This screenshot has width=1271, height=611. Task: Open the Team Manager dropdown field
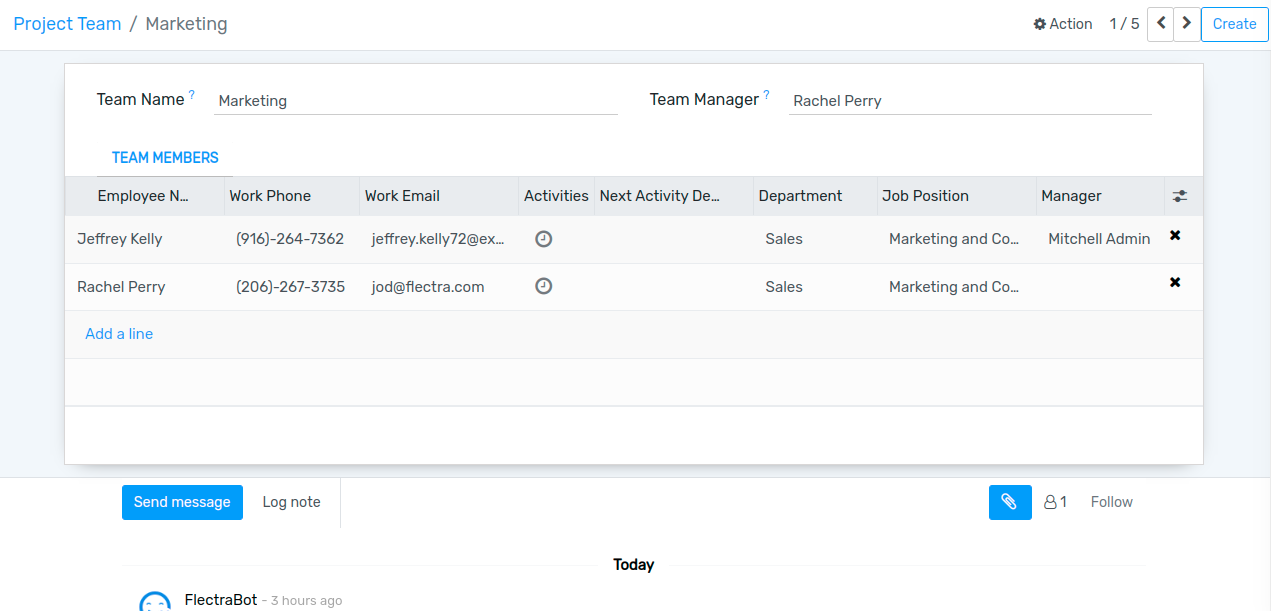tap(969, 101)
